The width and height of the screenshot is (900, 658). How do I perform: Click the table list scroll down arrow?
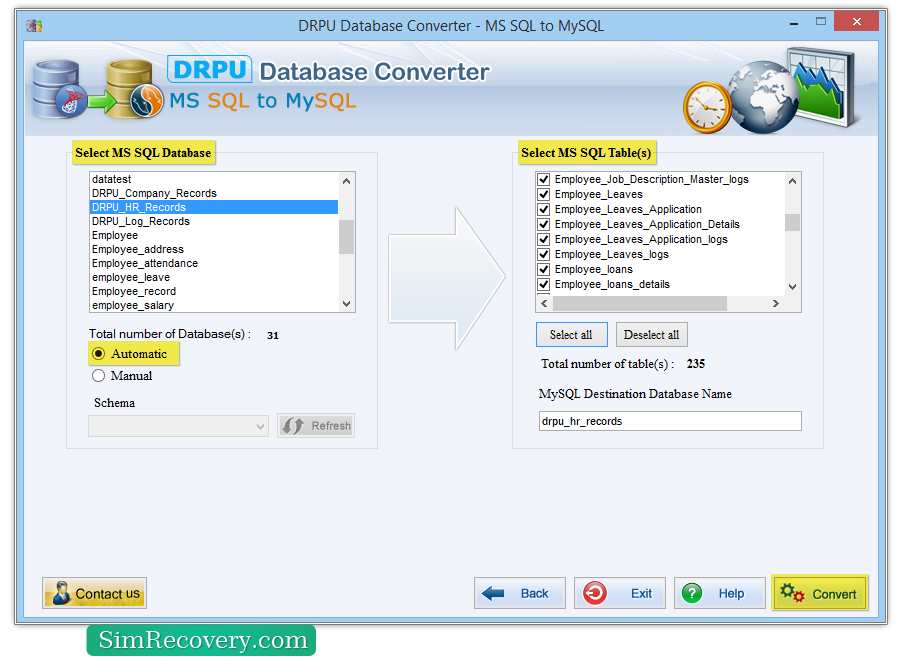pos(792,287)
